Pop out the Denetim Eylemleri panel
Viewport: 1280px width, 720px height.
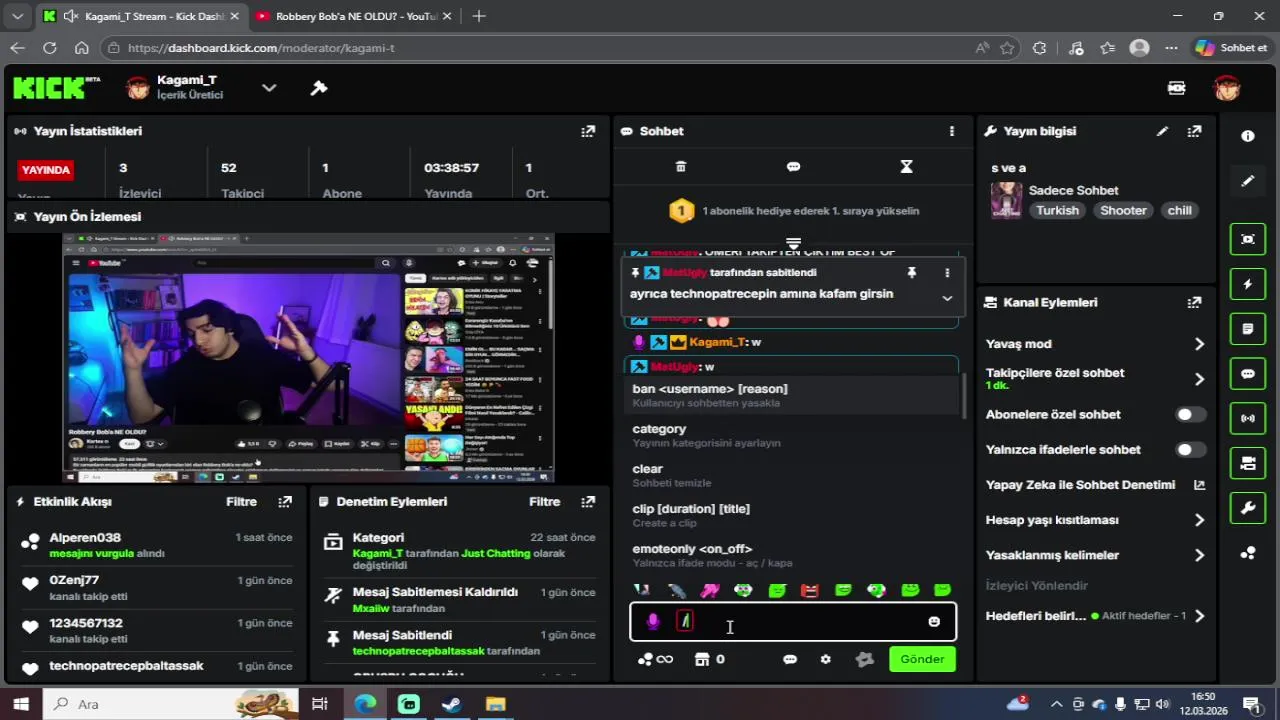click(x=588, y=502)
